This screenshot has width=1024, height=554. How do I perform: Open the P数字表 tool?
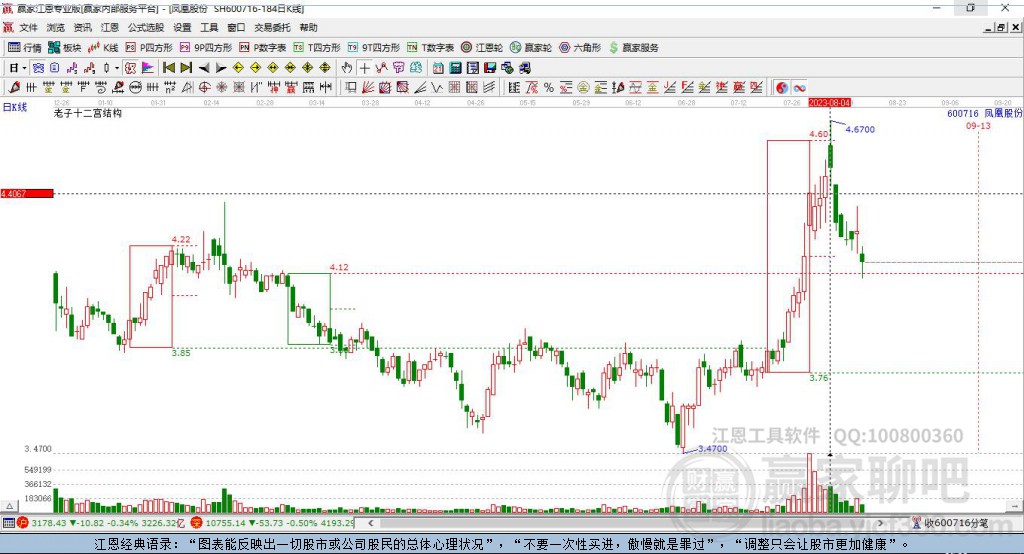[263, 48]
